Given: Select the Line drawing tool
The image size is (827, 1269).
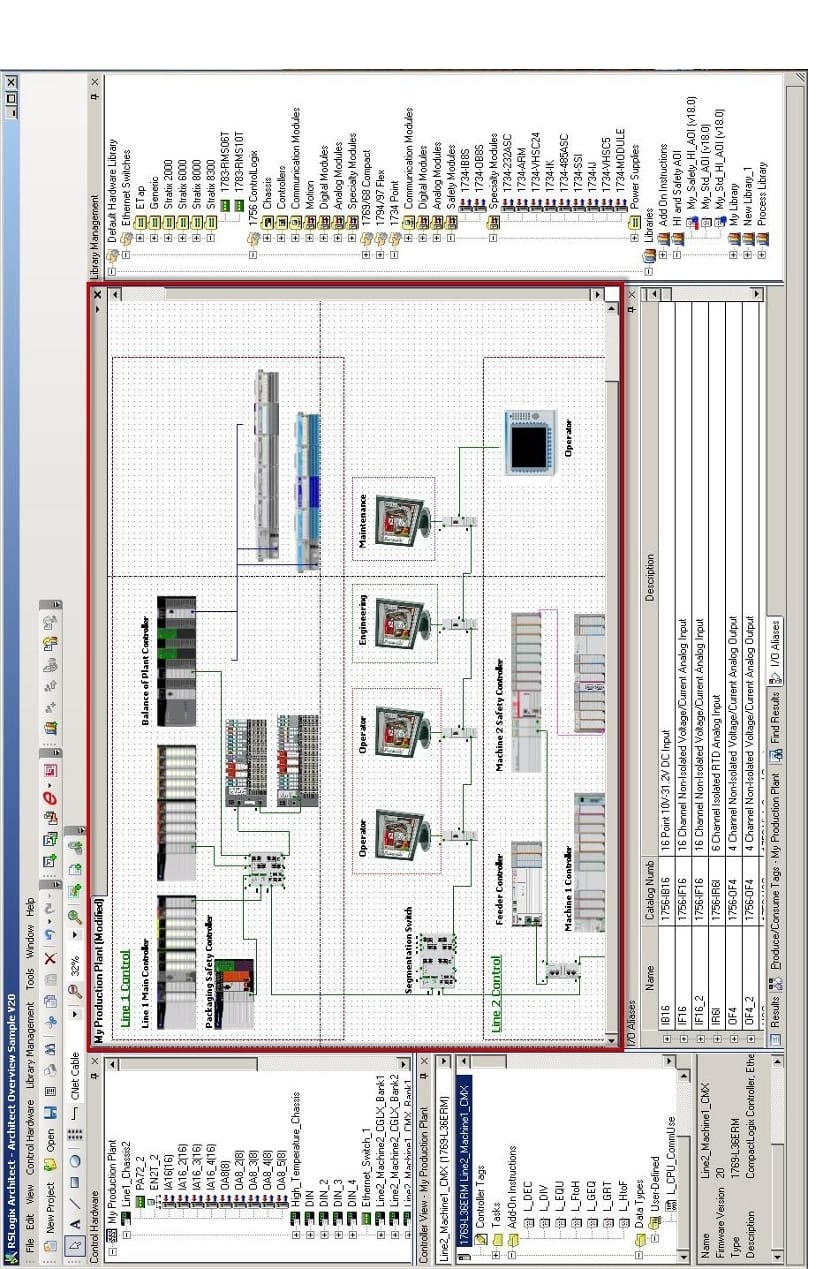Looking at the screenshot, I should 76,1202.
